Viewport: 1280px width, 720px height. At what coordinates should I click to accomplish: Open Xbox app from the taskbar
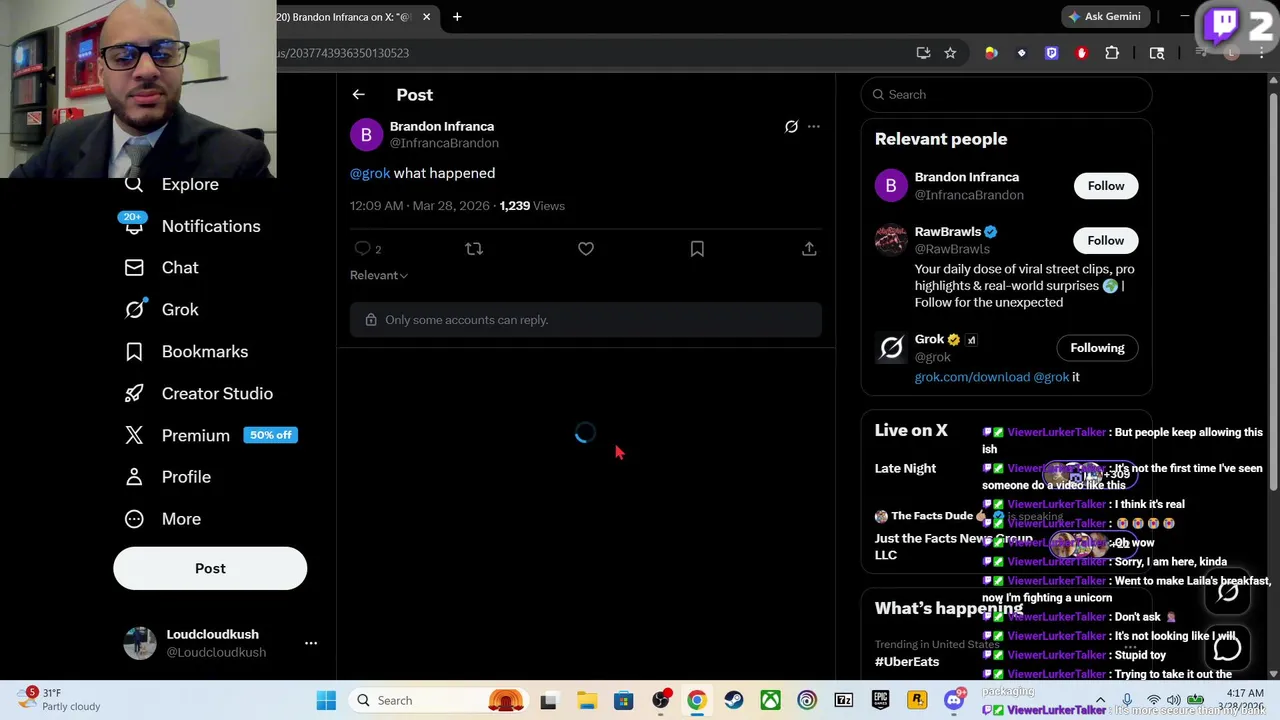(x=770, y=701)
